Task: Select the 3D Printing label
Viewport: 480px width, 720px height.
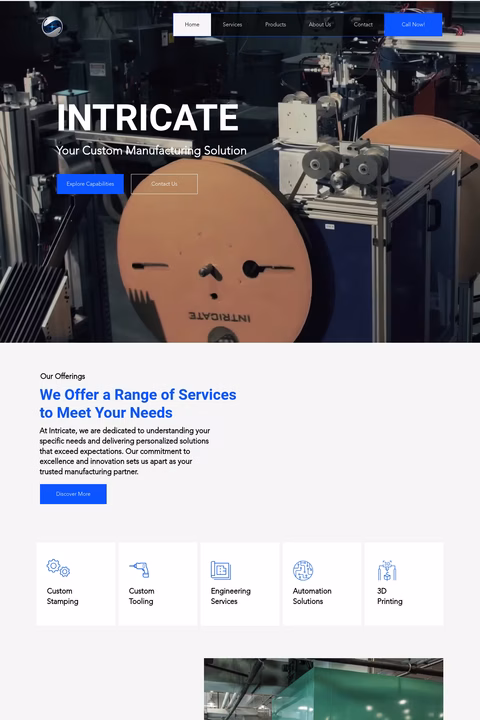Action: click(390, 596)
